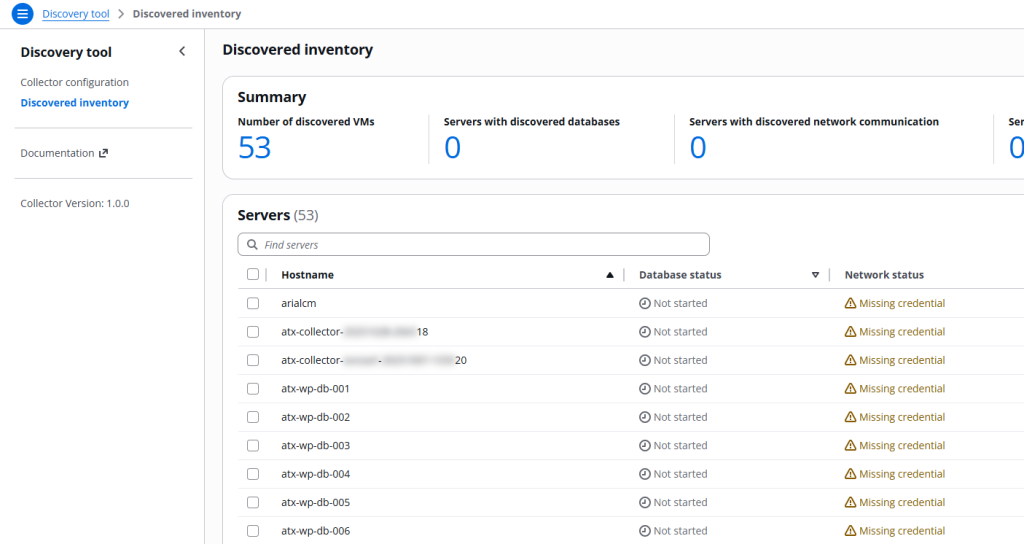
Task: Click the Discovery tool breadcrumb link
Action: 76,14
